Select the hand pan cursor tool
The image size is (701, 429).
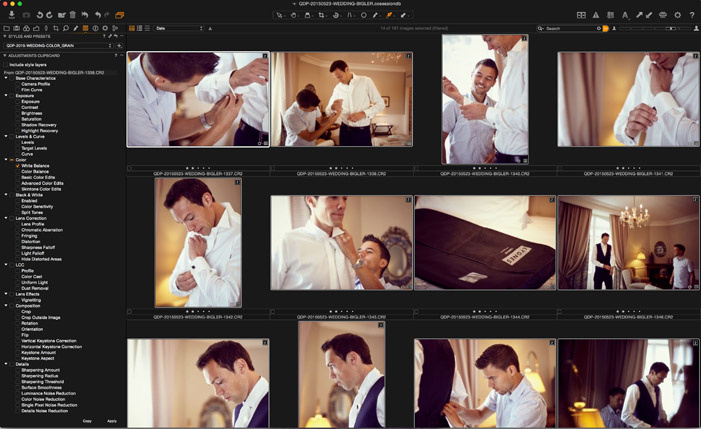point(293,15)
